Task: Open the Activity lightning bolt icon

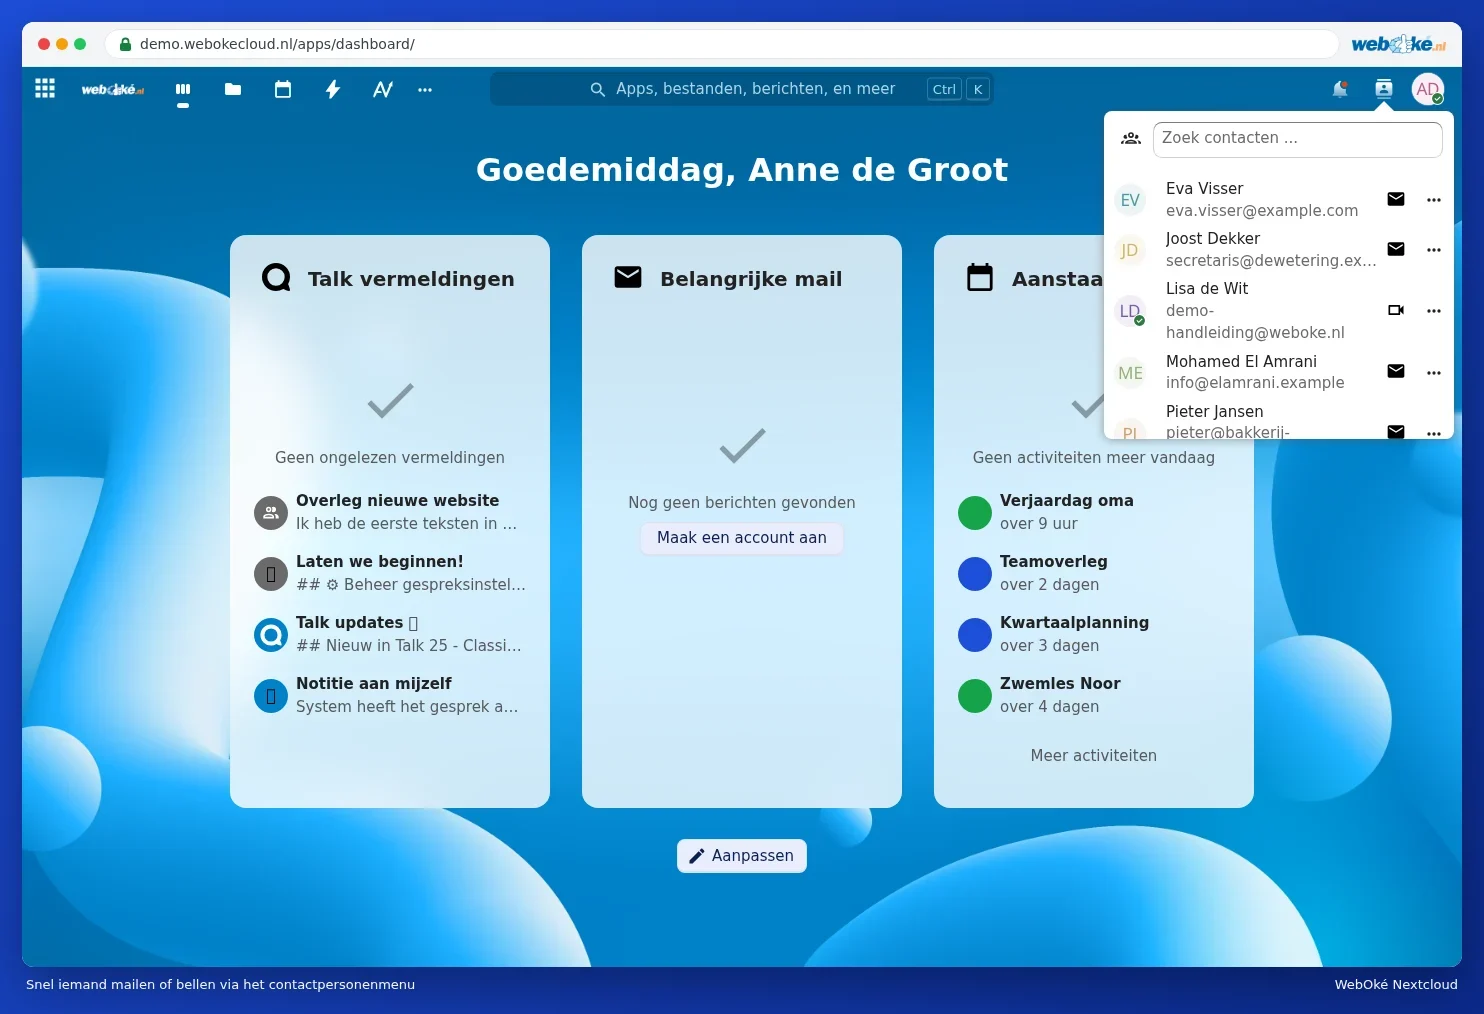Action: click(x=333, y=89)
